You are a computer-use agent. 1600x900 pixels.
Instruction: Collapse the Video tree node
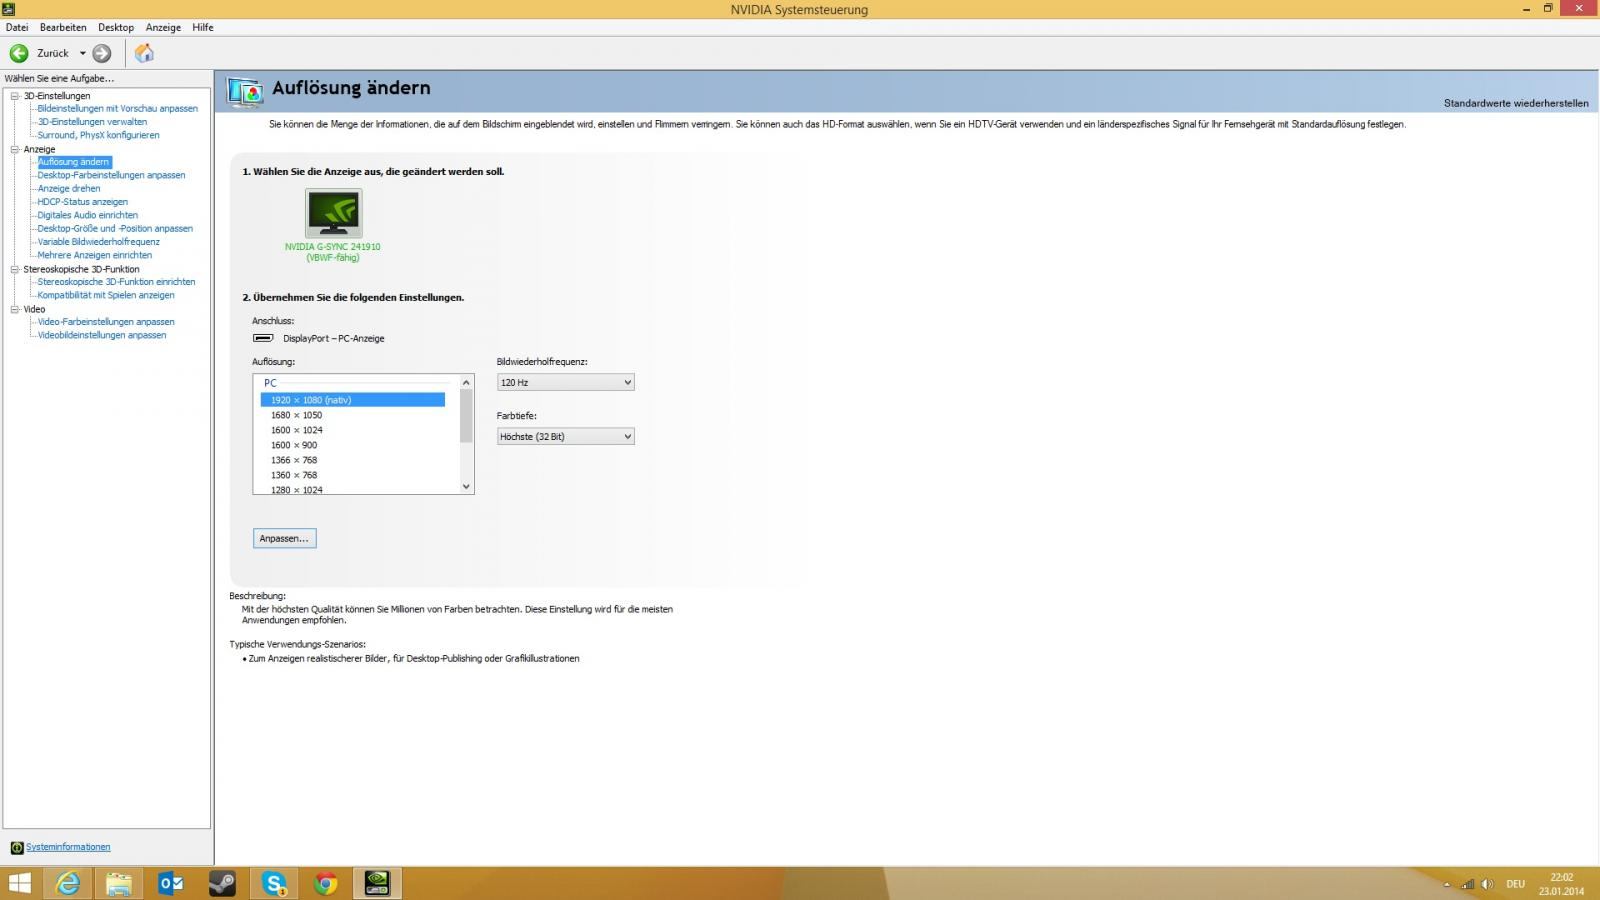pos(15,309)
